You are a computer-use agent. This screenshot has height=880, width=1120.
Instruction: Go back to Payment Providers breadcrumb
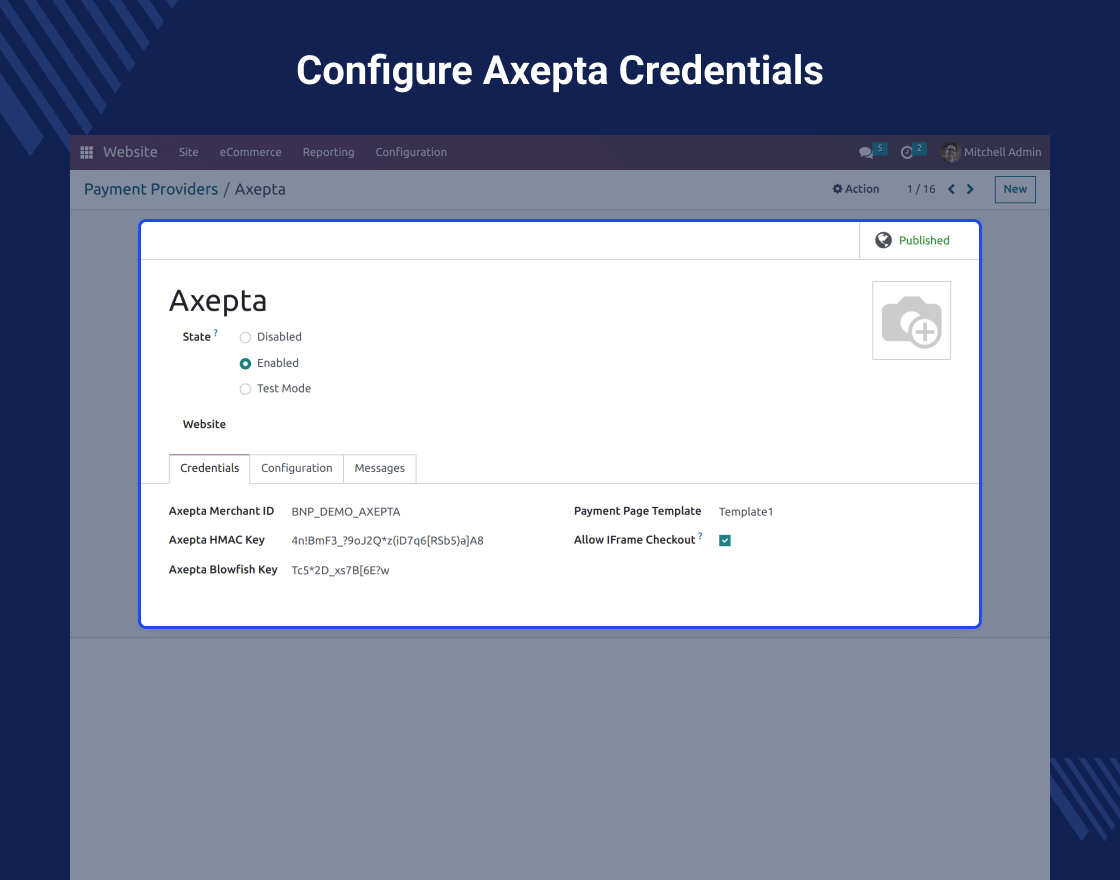(151, 189)
